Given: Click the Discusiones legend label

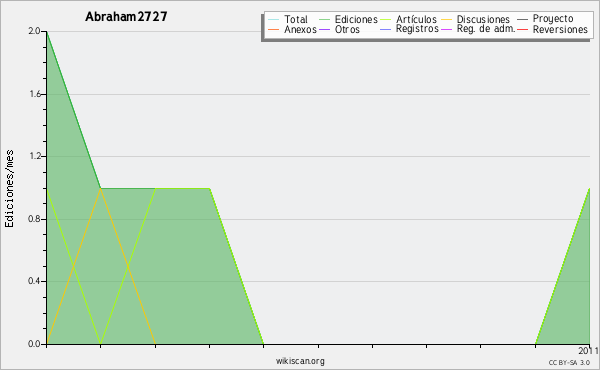Looking at the screenshot, I should (x=483, y=19).
